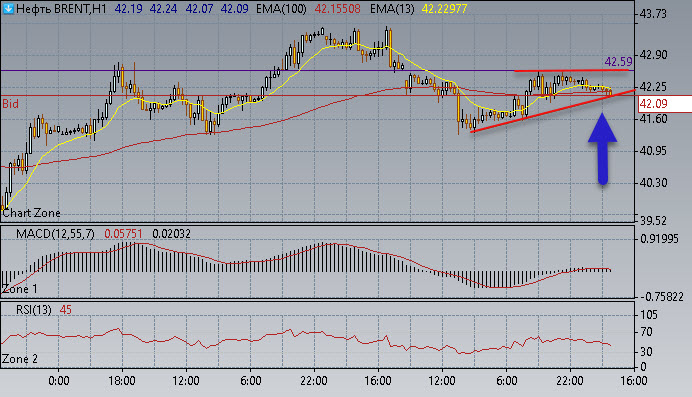Click the EMA(13) value 42.22977

tap(444, 9)
